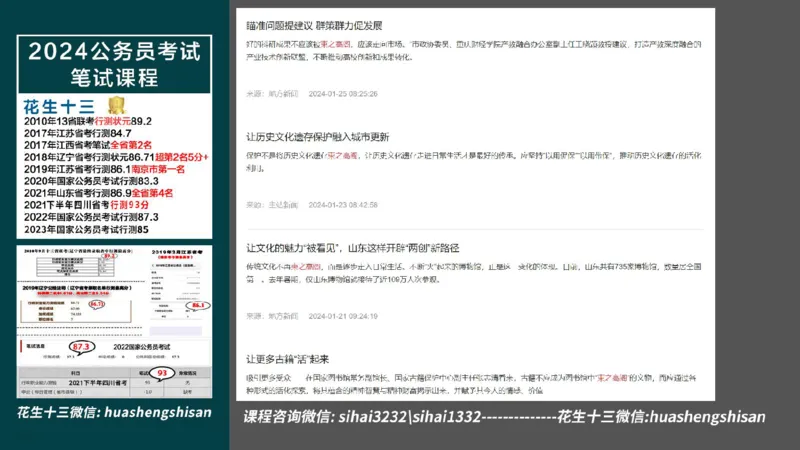
Task: Open article 让更多古籍"活"起来
Action: tap(287, 359)
